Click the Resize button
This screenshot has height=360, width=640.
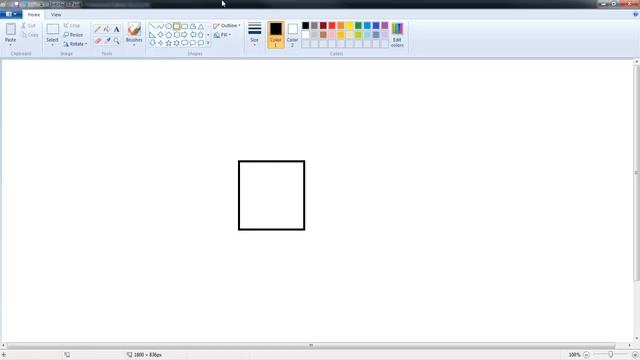click(x=73, y=35)
